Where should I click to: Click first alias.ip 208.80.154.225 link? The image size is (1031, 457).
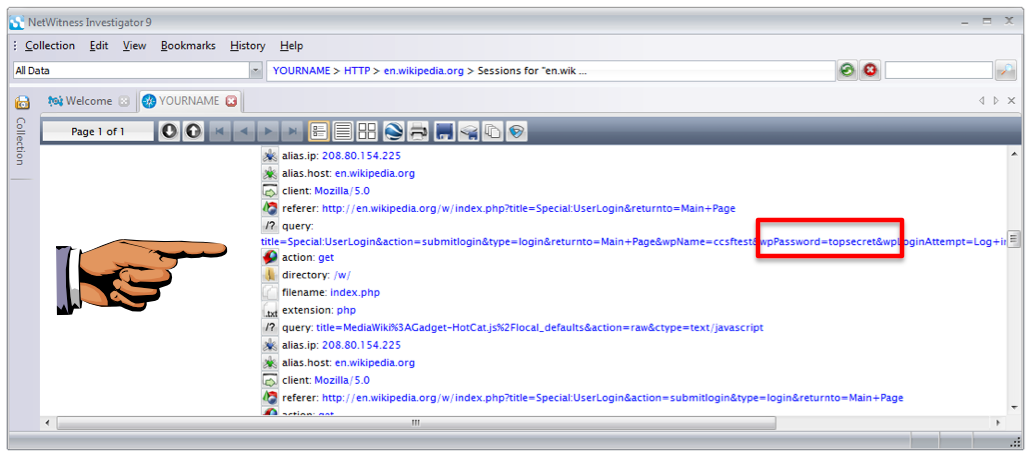[361, 156]
